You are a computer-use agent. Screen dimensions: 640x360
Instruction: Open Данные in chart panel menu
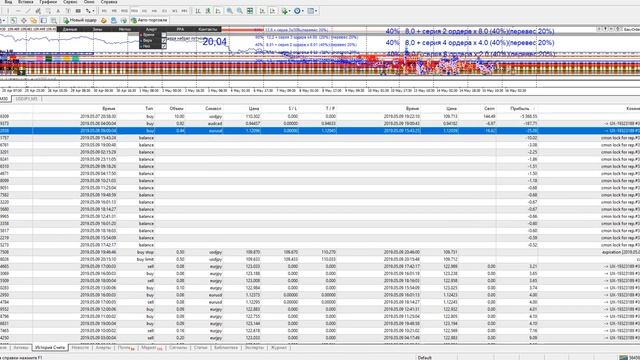(x=70, y=29)
